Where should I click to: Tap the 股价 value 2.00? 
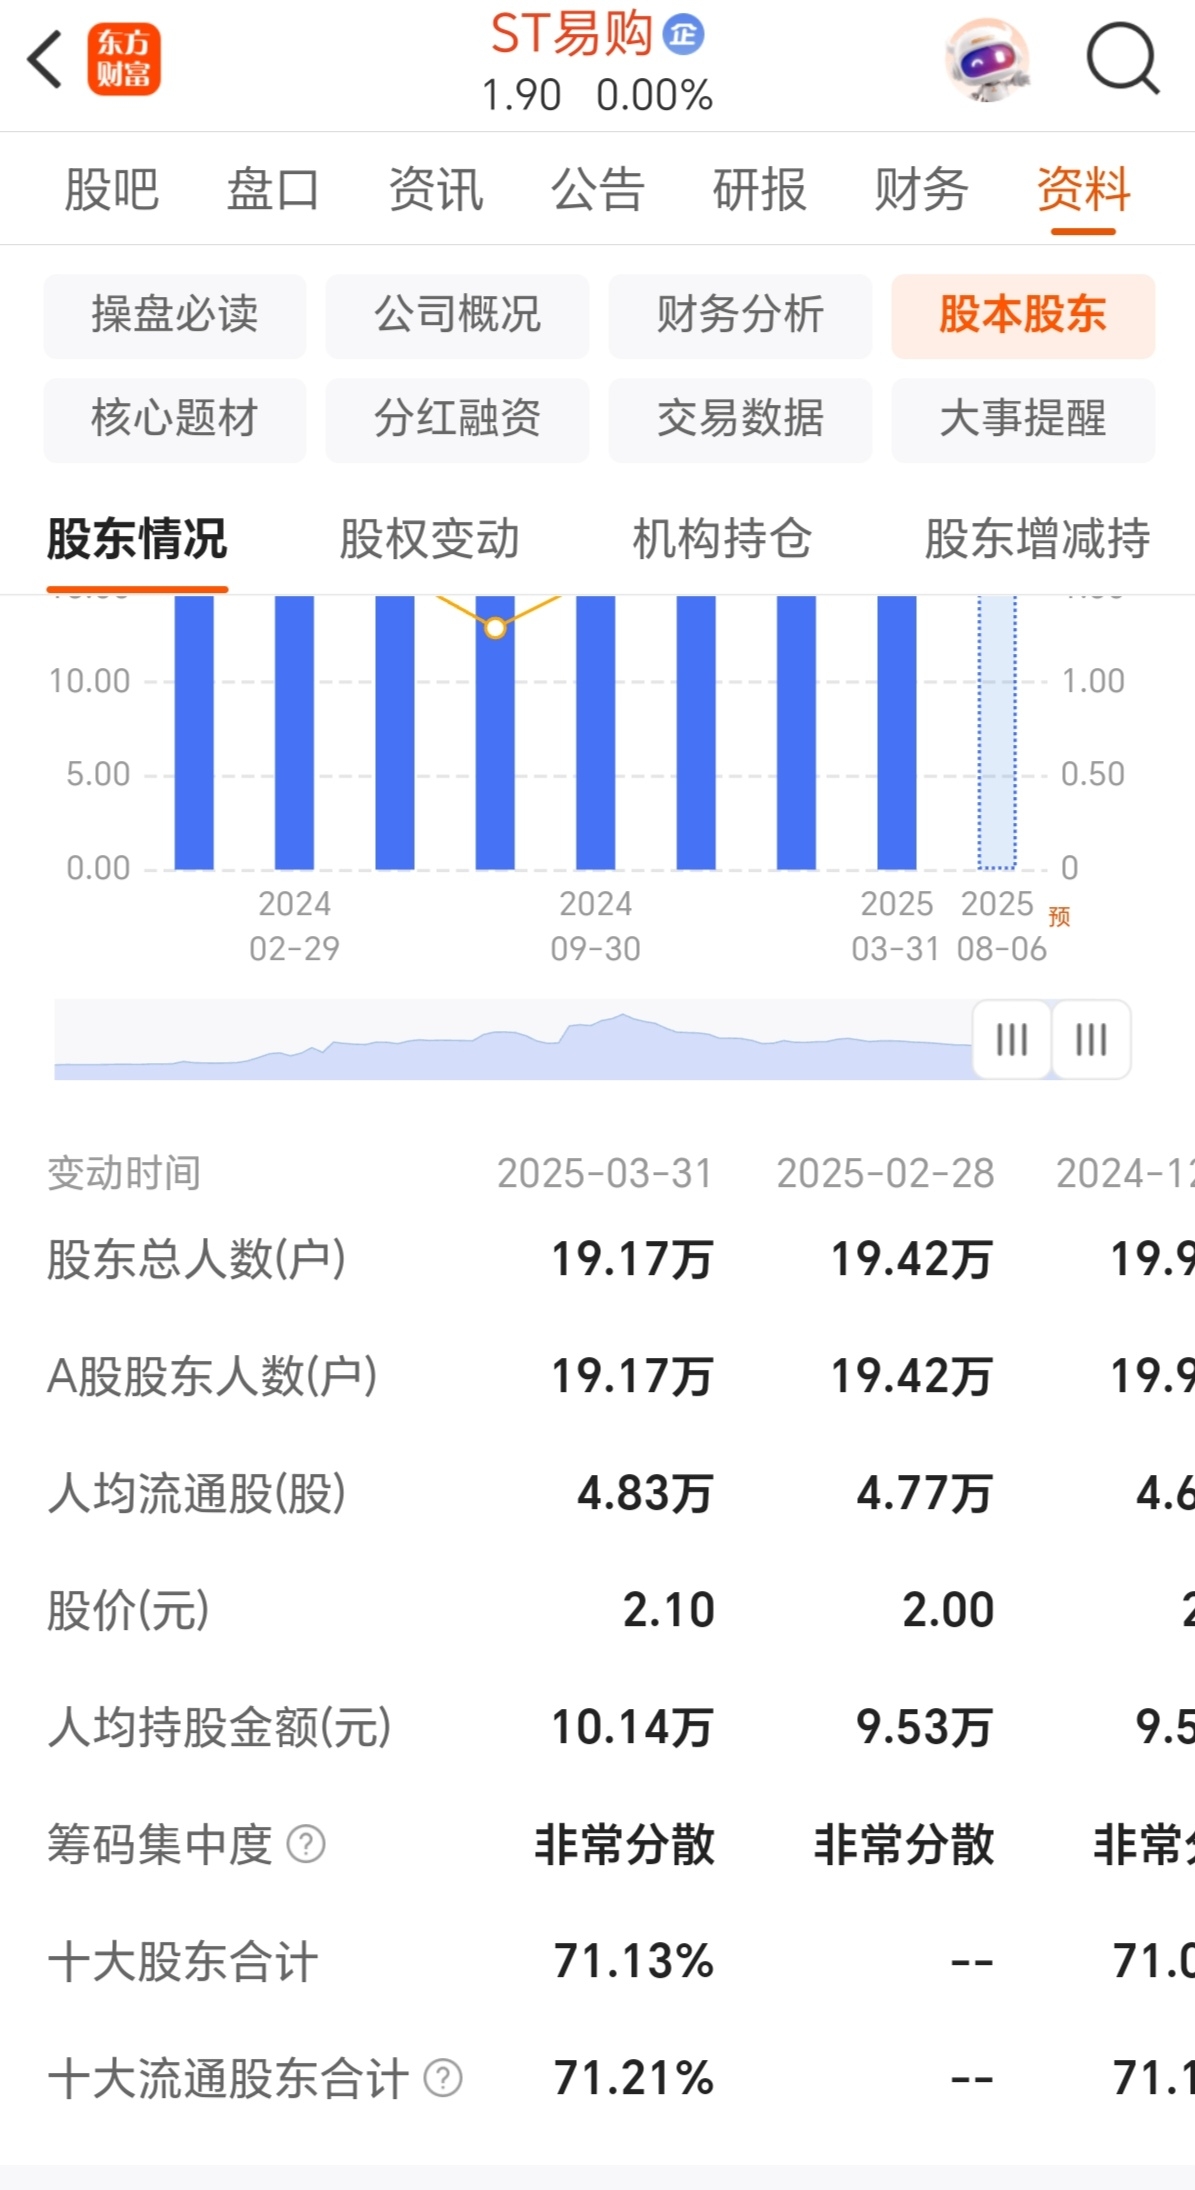tap(949, 1610)
